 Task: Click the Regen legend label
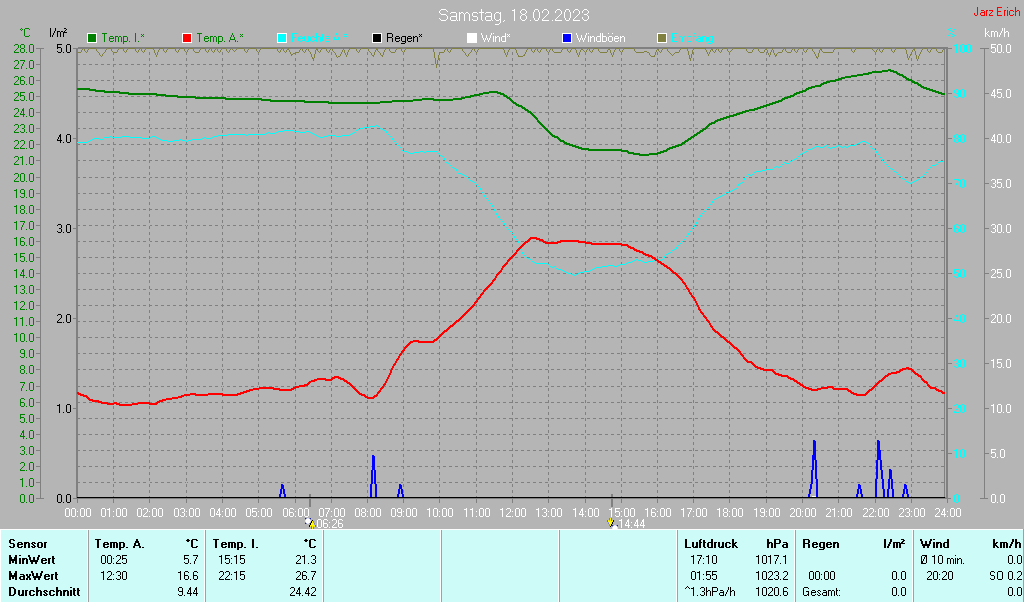point(404,38)
